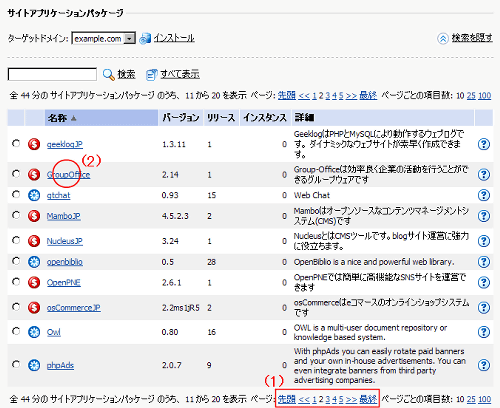Click the red package icon for GroupOffice

(x=34, y=174)
